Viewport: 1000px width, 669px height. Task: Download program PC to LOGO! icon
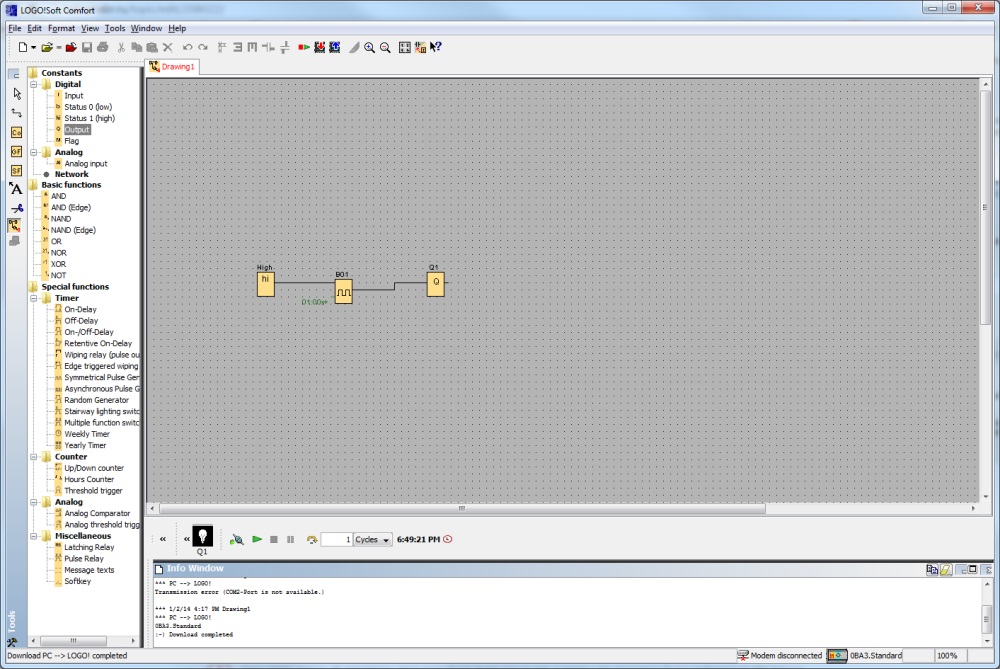pos(319,47)
